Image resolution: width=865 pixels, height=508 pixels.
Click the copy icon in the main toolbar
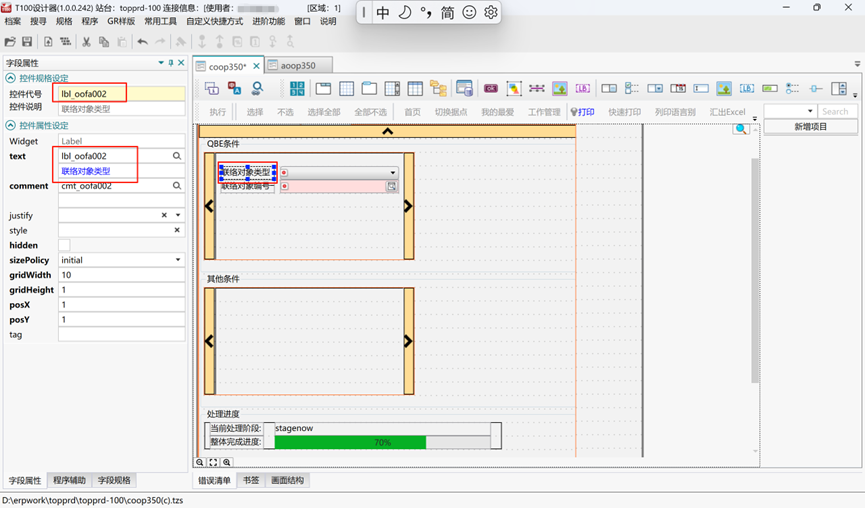104,41
